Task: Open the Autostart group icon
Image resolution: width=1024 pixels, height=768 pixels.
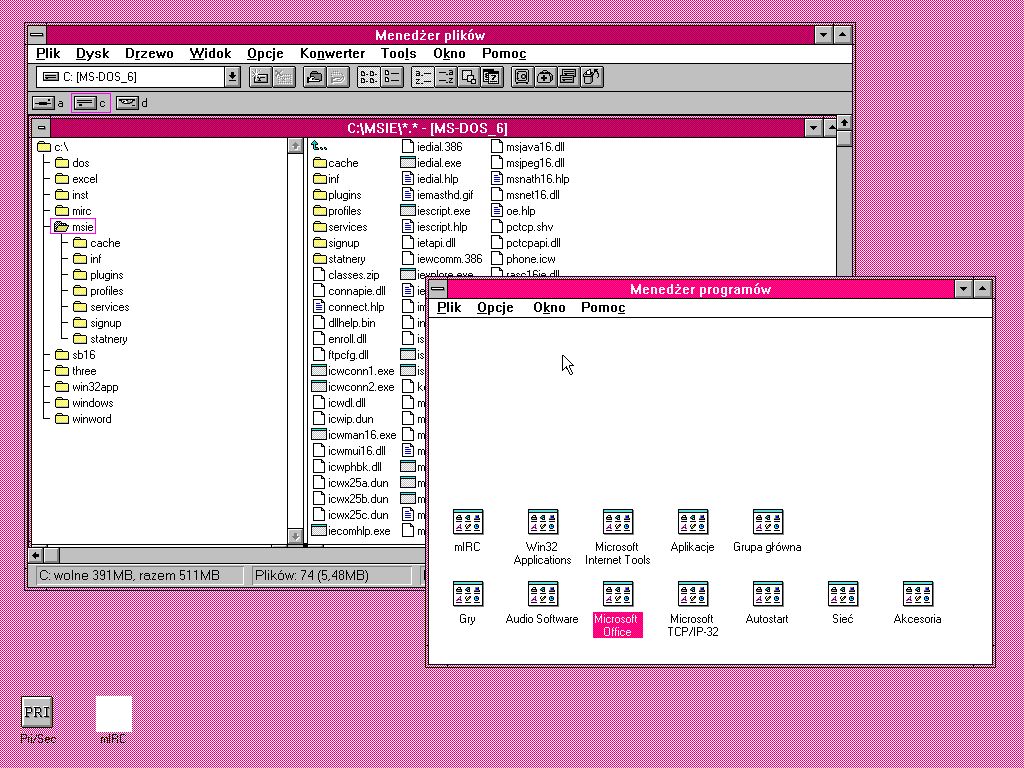Action: (x=767, y=593)
